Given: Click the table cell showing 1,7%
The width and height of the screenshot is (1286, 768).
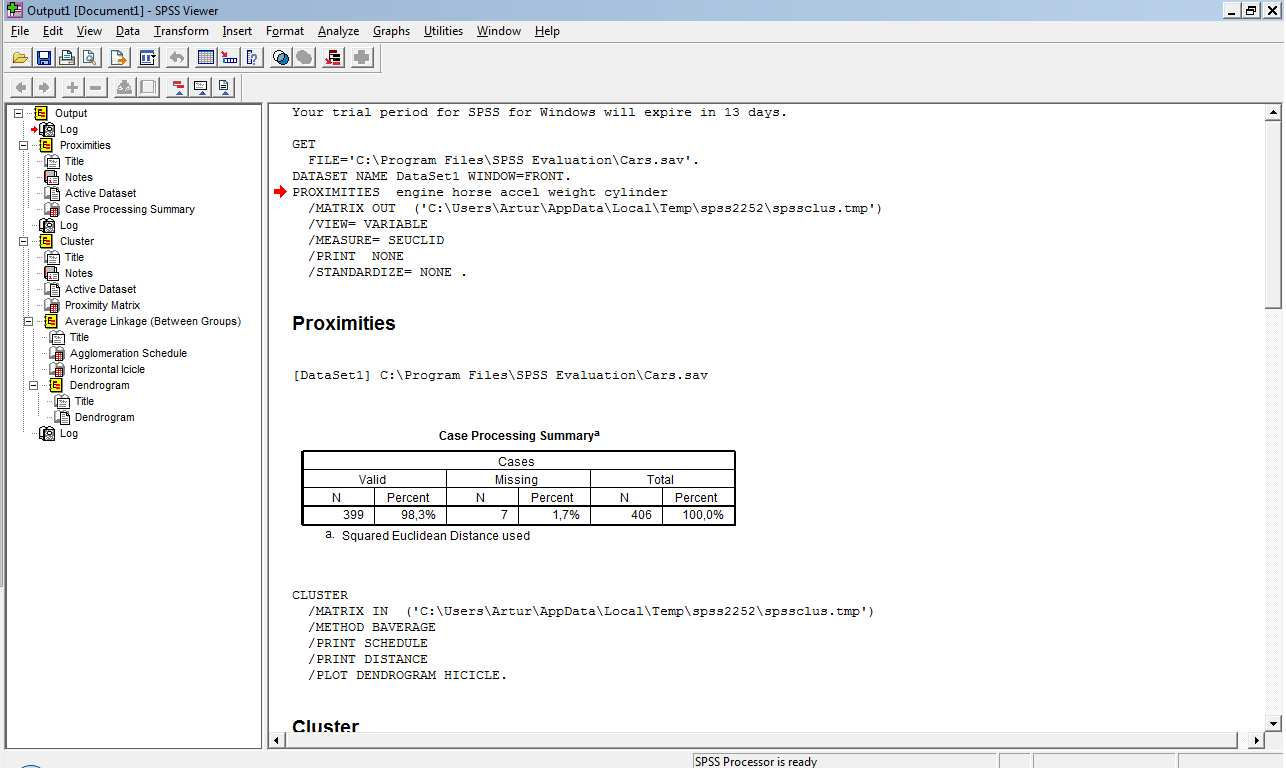Looking at the screenshot, I should click(x=554, y=515).
